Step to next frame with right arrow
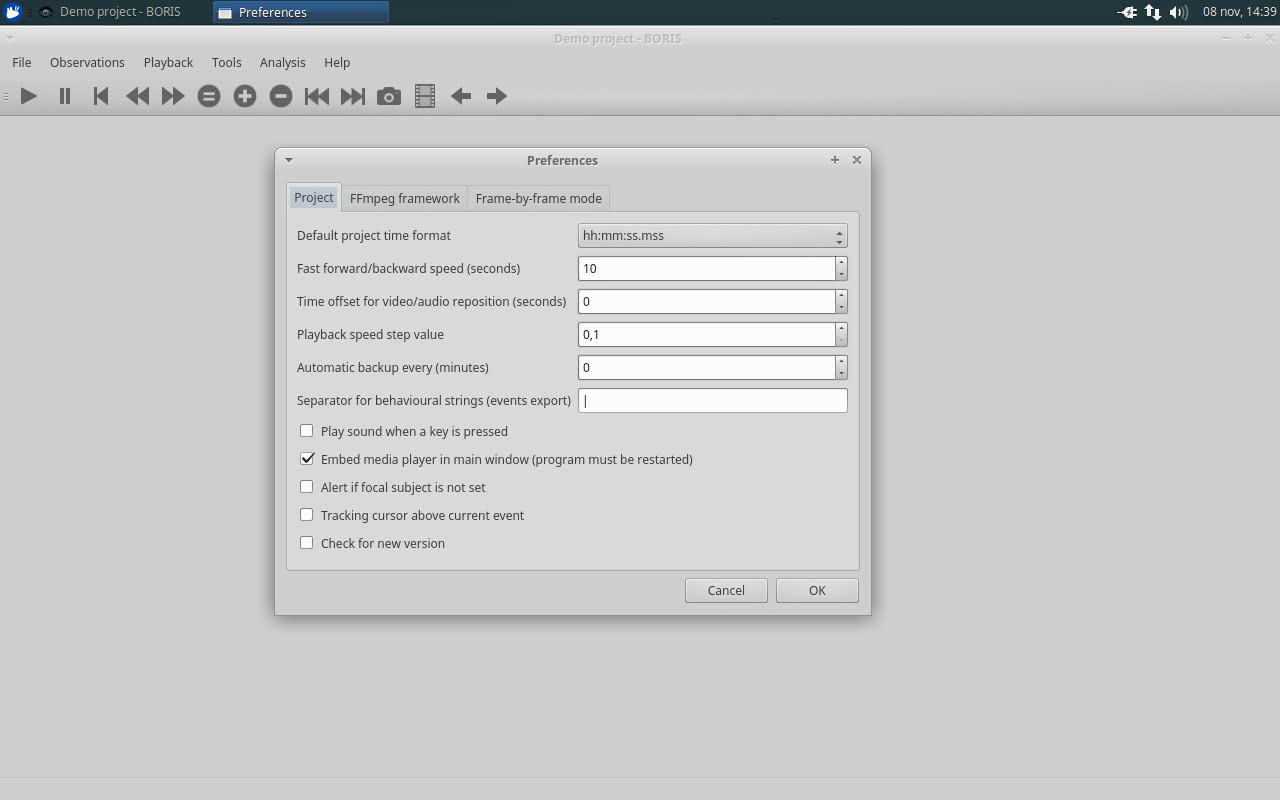 pos(497,96)
